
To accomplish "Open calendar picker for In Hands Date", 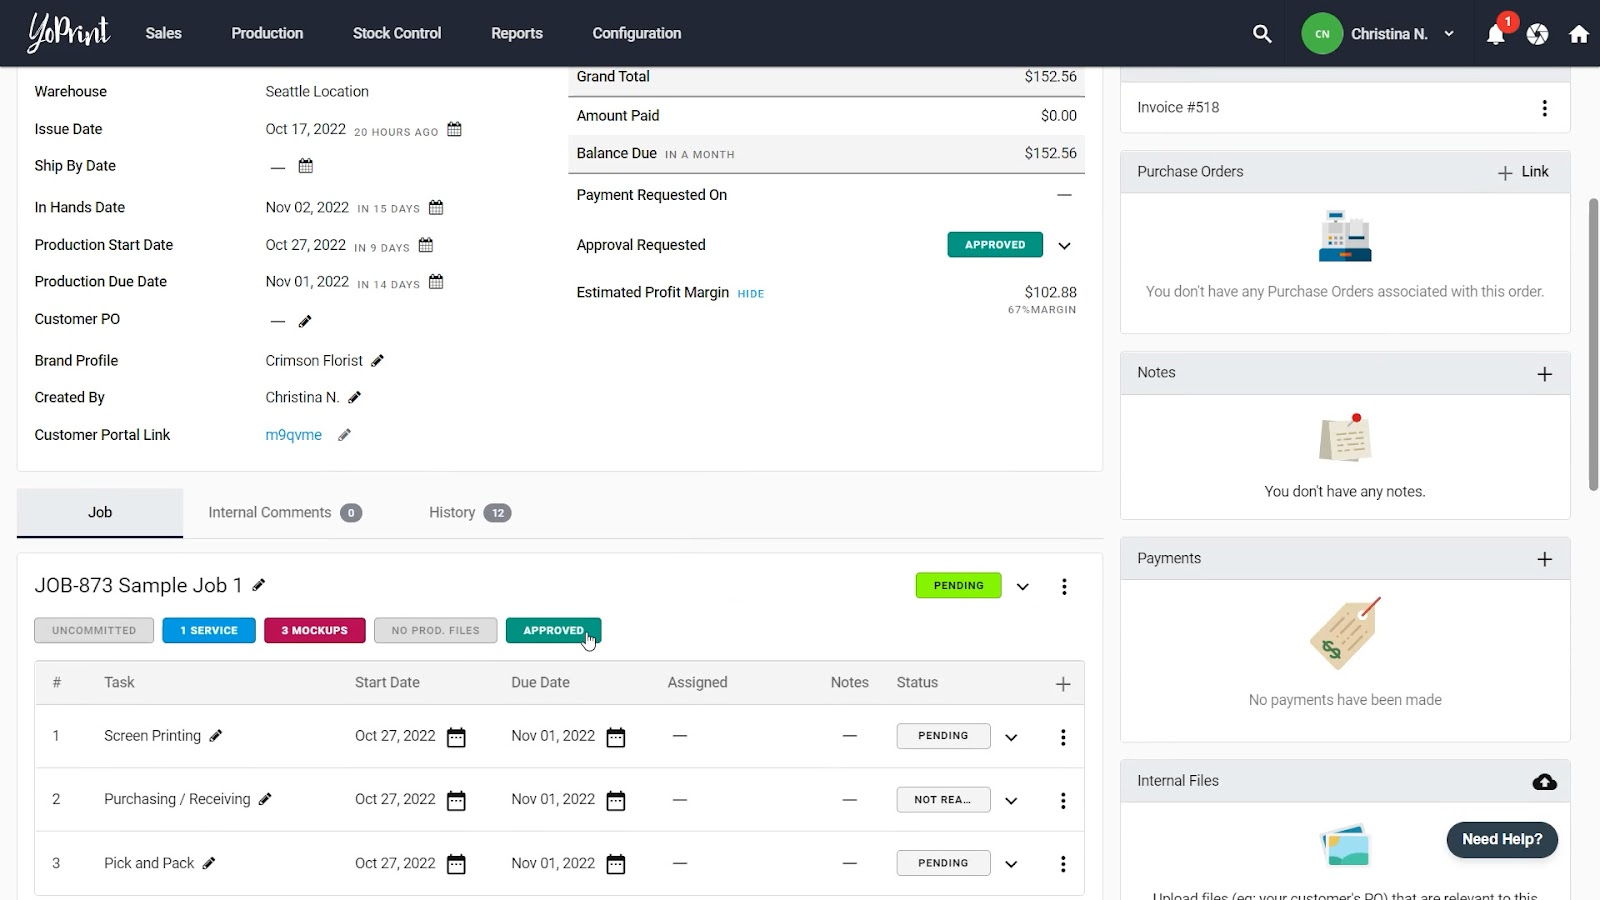I will click(x=436, y=208).
